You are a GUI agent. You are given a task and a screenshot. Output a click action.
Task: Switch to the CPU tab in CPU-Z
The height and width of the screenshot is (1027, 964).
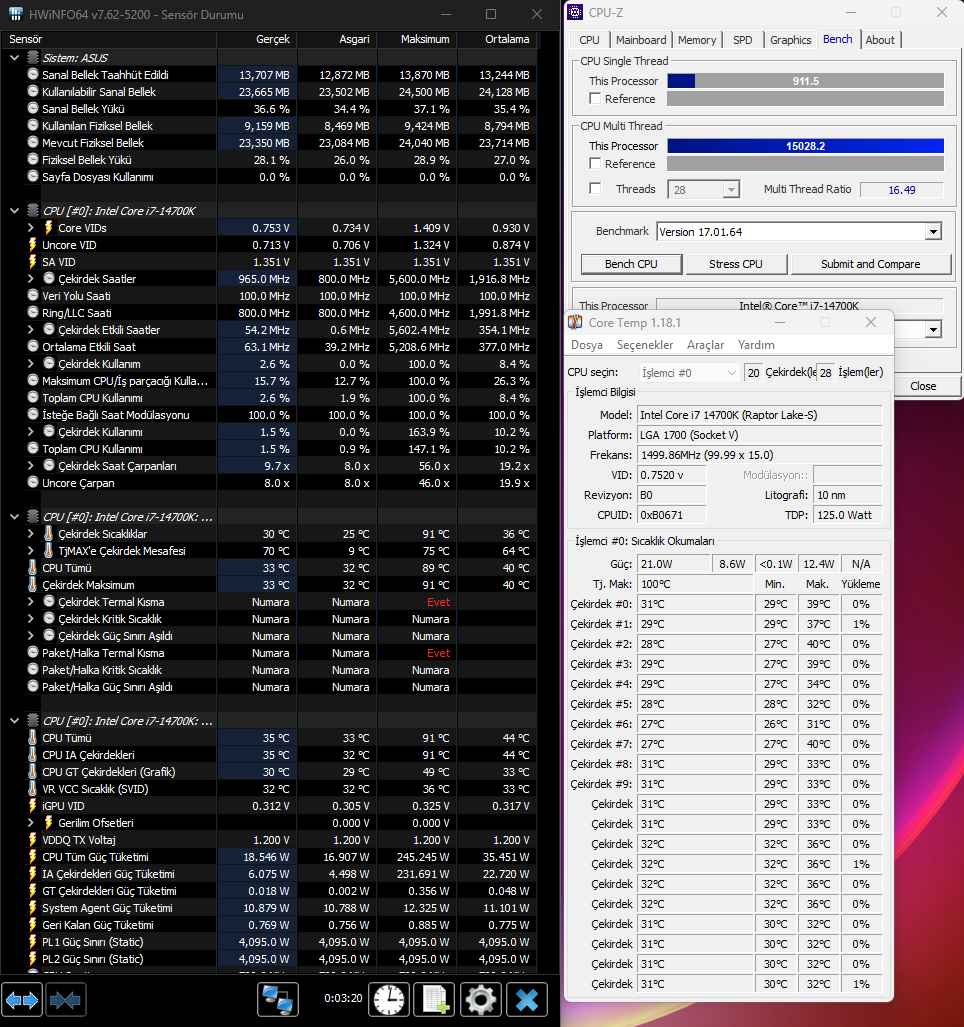(x=589, y=40)
